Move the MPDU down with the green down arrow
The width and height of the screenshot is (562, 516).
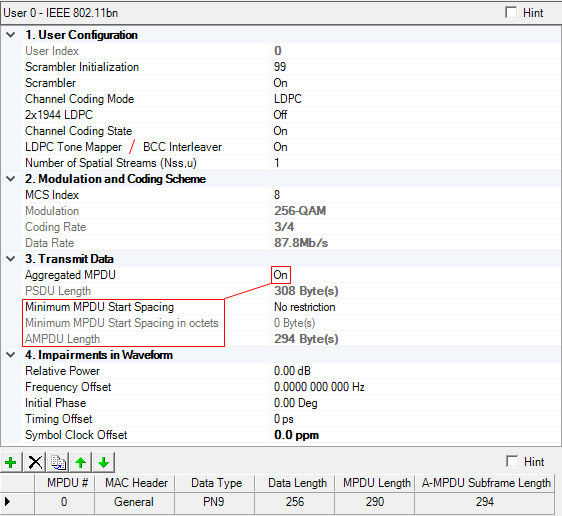104,462
